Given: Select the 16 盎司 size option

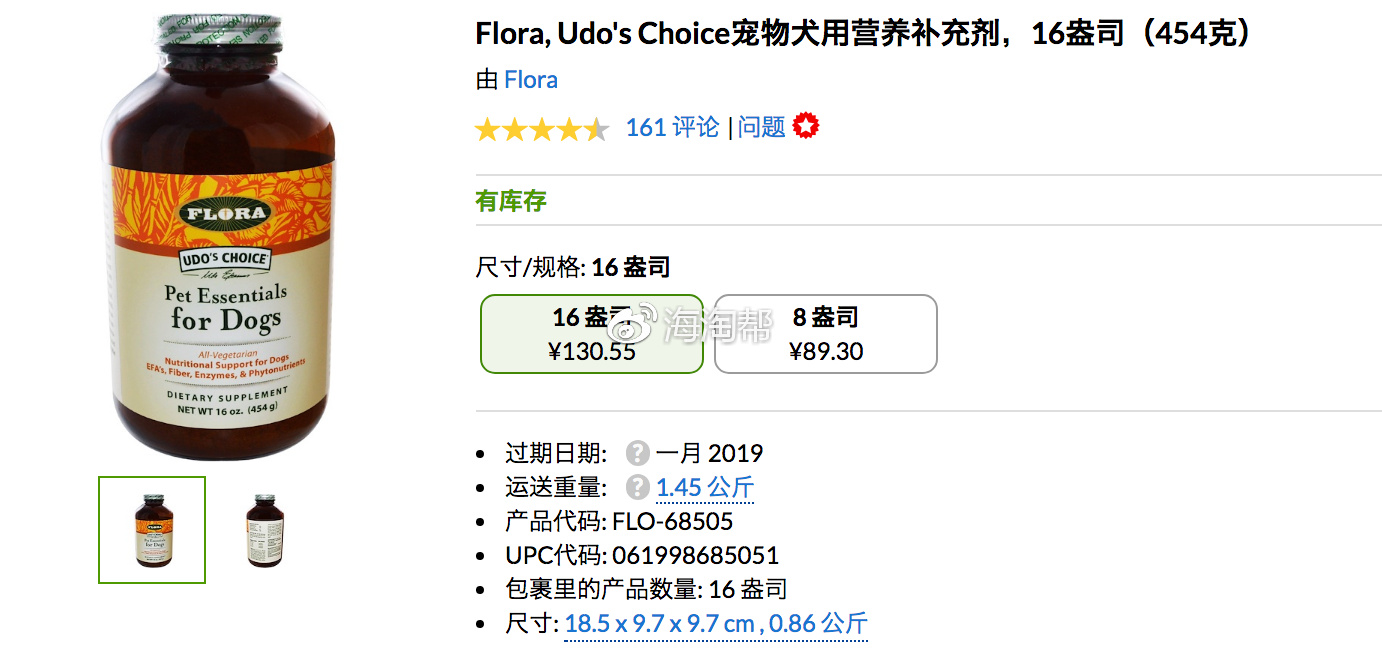Looking at the screenshot, I should pos(592,334).
